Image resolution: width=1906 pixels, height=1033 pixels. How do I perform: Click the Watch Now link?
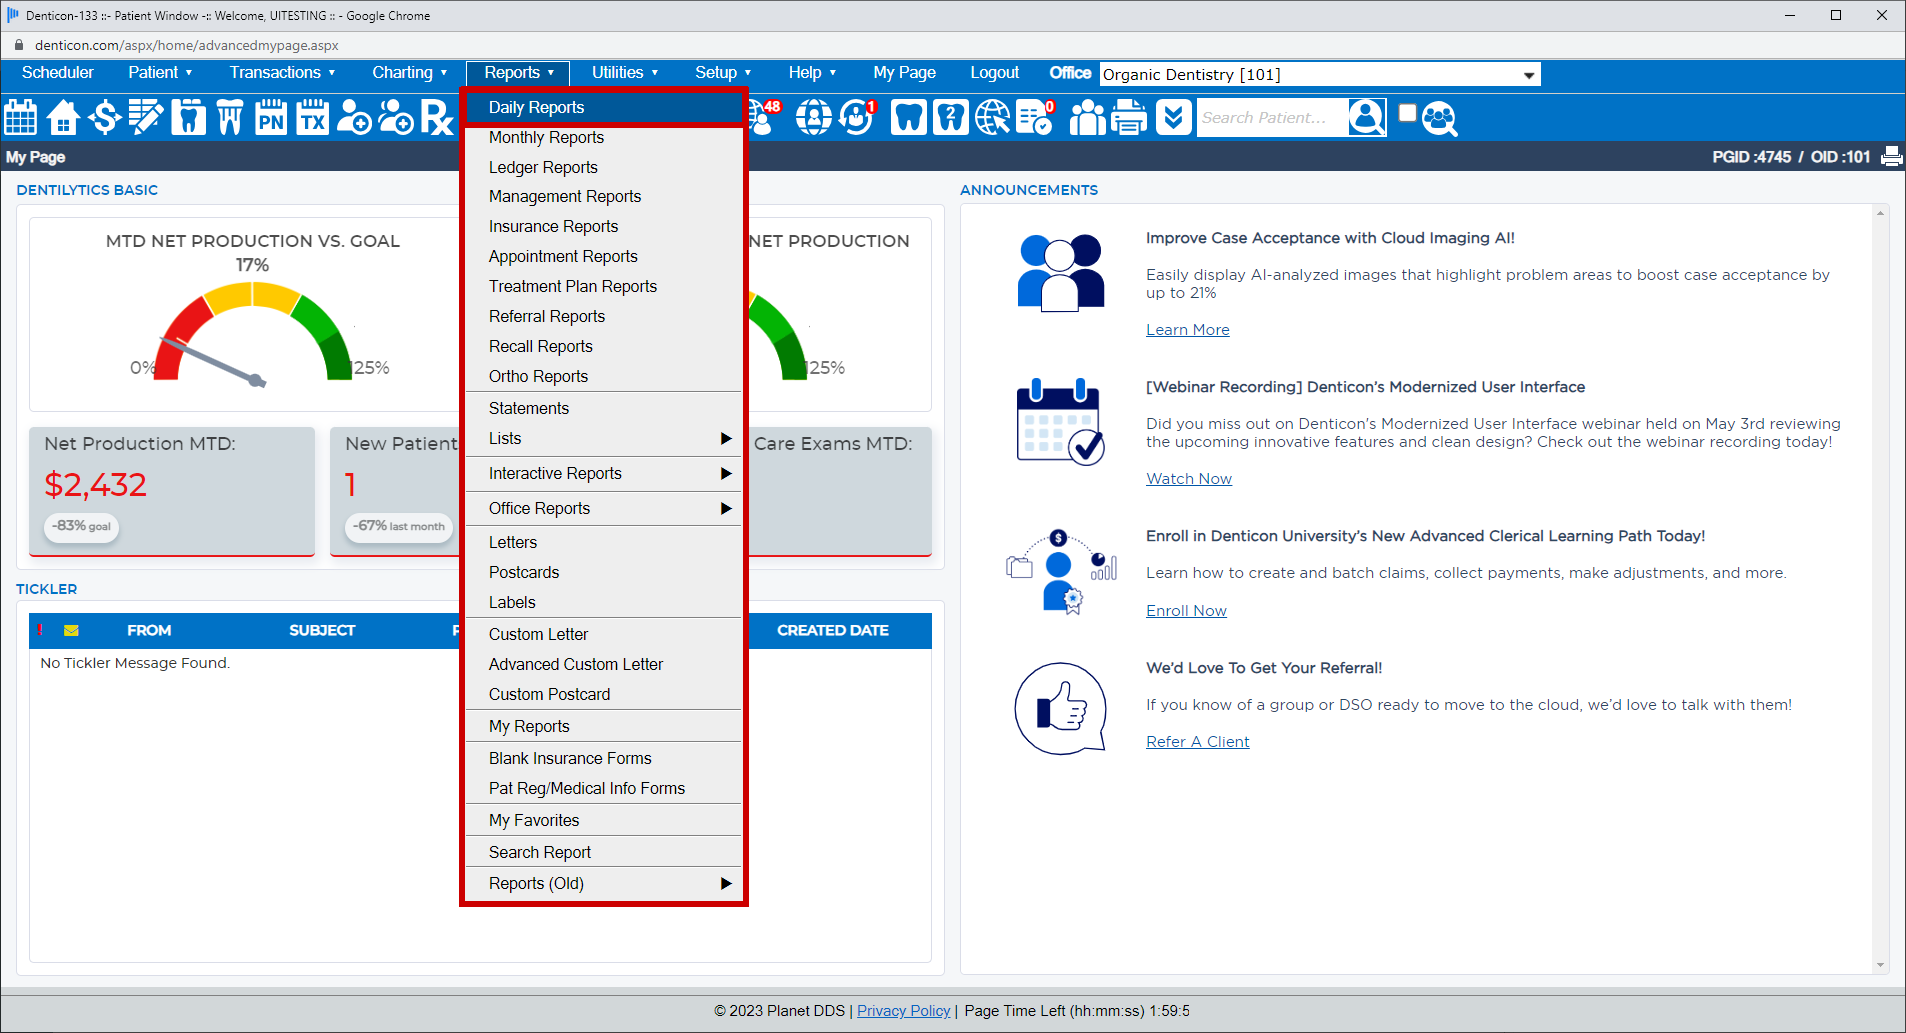[1188, 479]
